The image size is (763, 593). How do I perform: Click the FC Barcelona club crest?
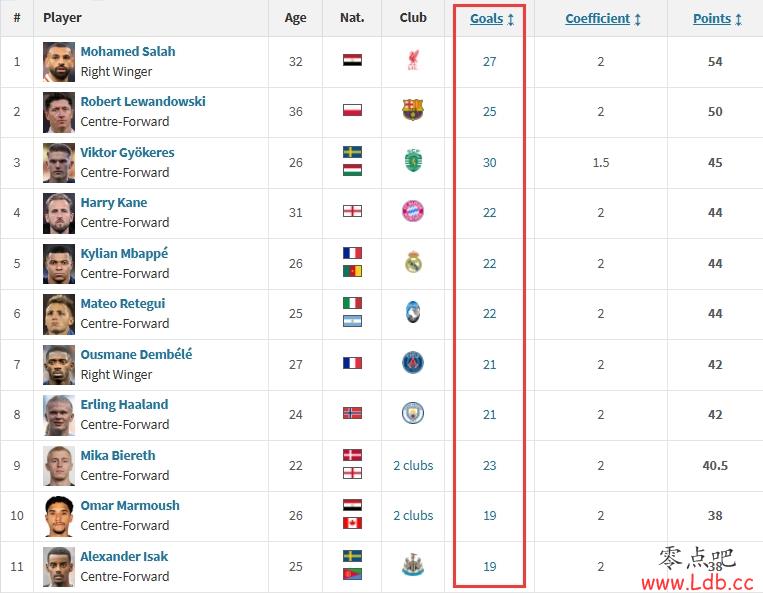pos(413,110)
